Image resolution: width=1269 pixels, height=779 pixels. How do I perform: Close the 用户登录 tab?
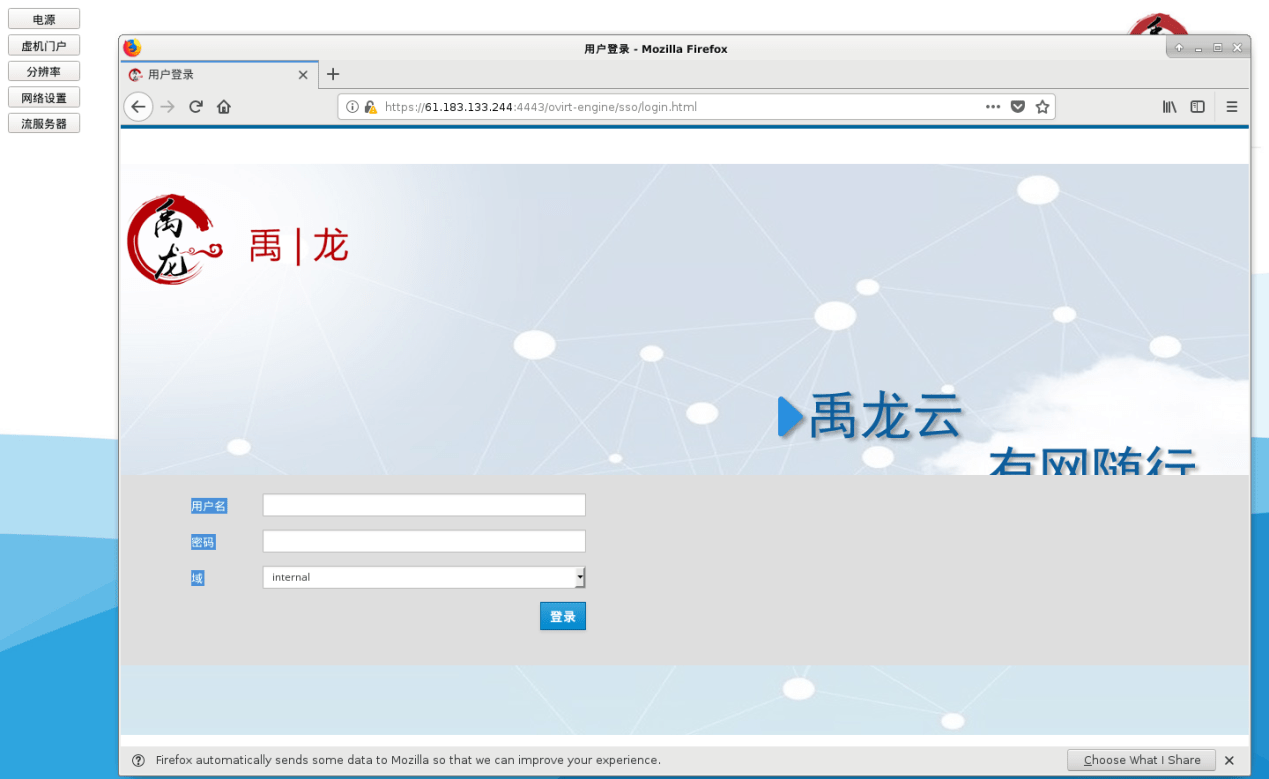303,75
